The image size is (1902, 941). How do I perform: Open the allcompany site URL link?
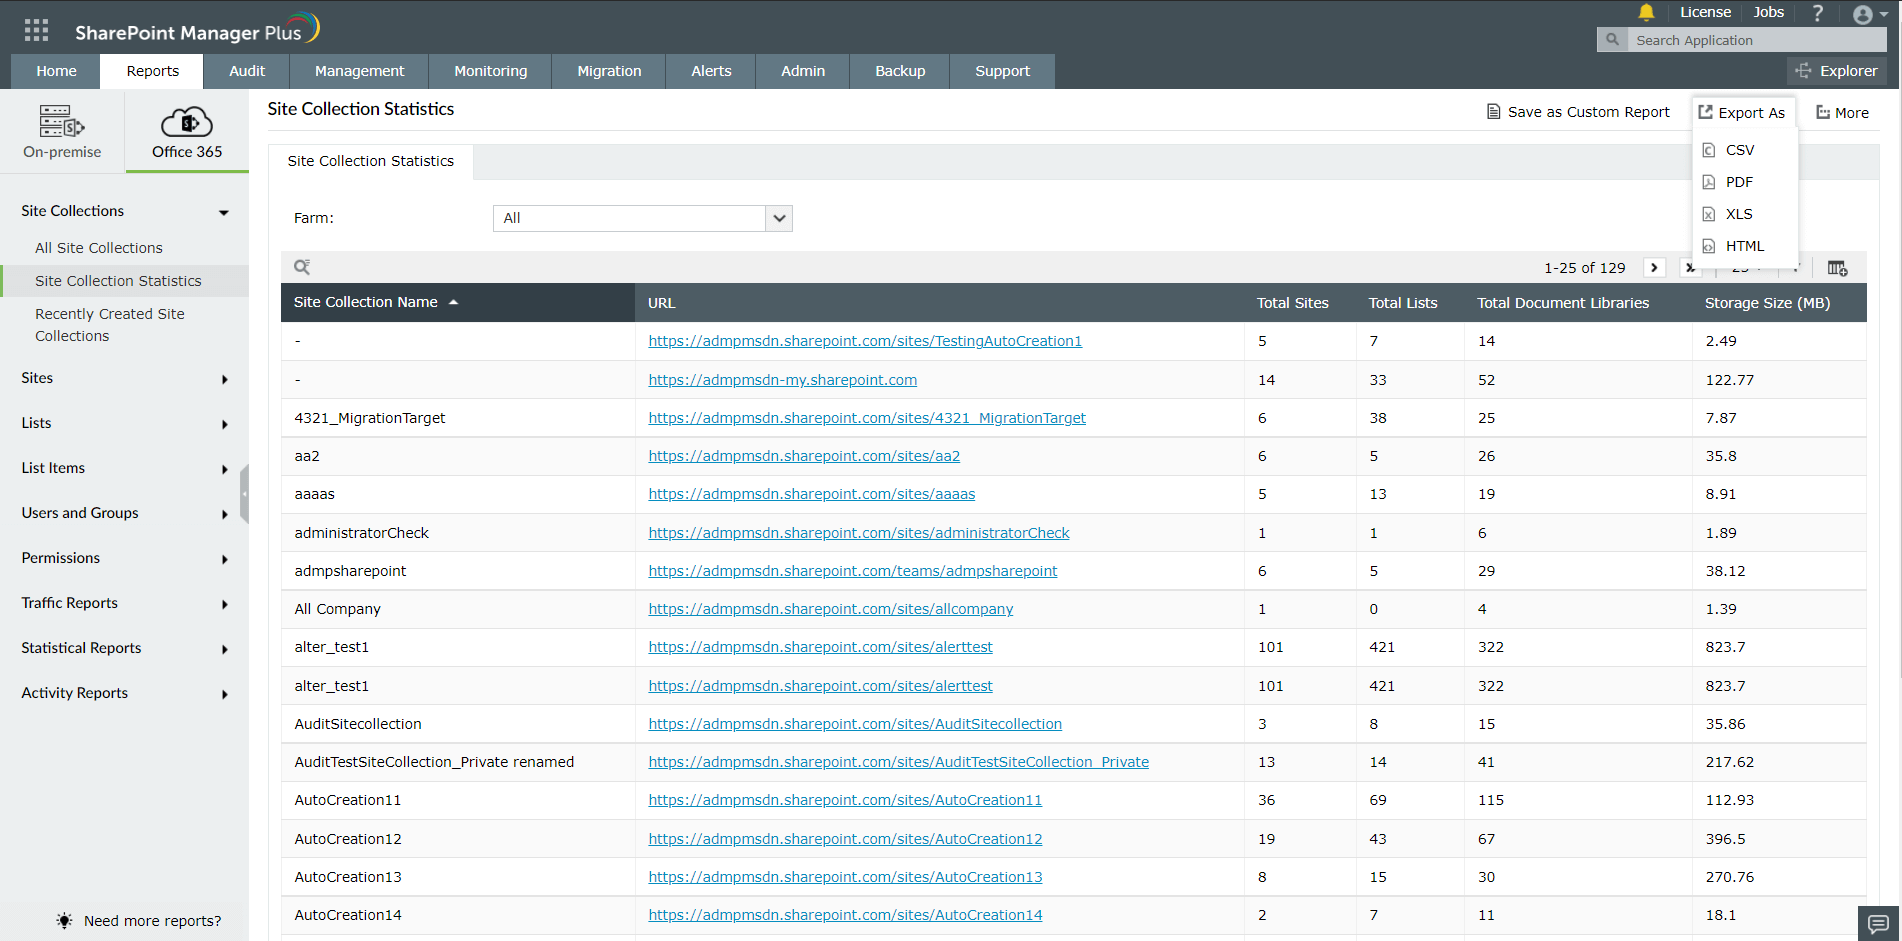[830, 608]
